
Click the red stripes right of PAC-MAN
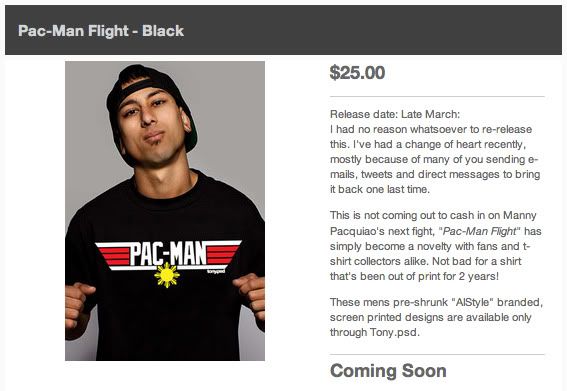point(222,254)
